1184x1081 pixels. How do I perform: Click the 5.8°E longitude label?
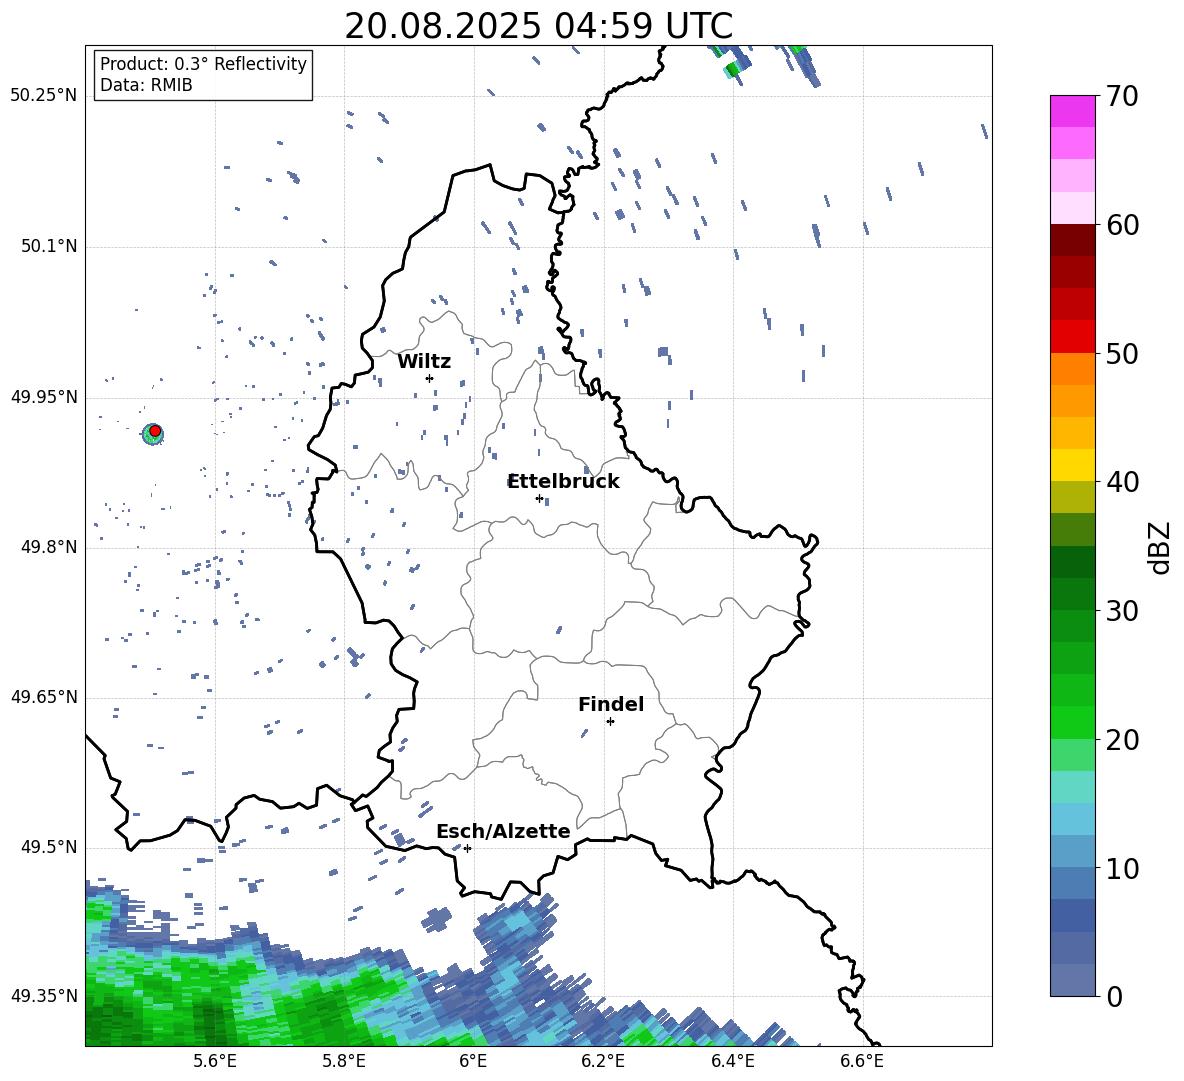(344, 1061)
